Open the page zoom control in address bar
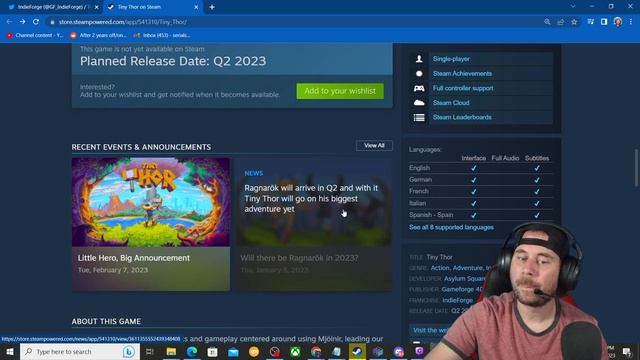Viewport: 640px width, 360px height. click(547, 22)
